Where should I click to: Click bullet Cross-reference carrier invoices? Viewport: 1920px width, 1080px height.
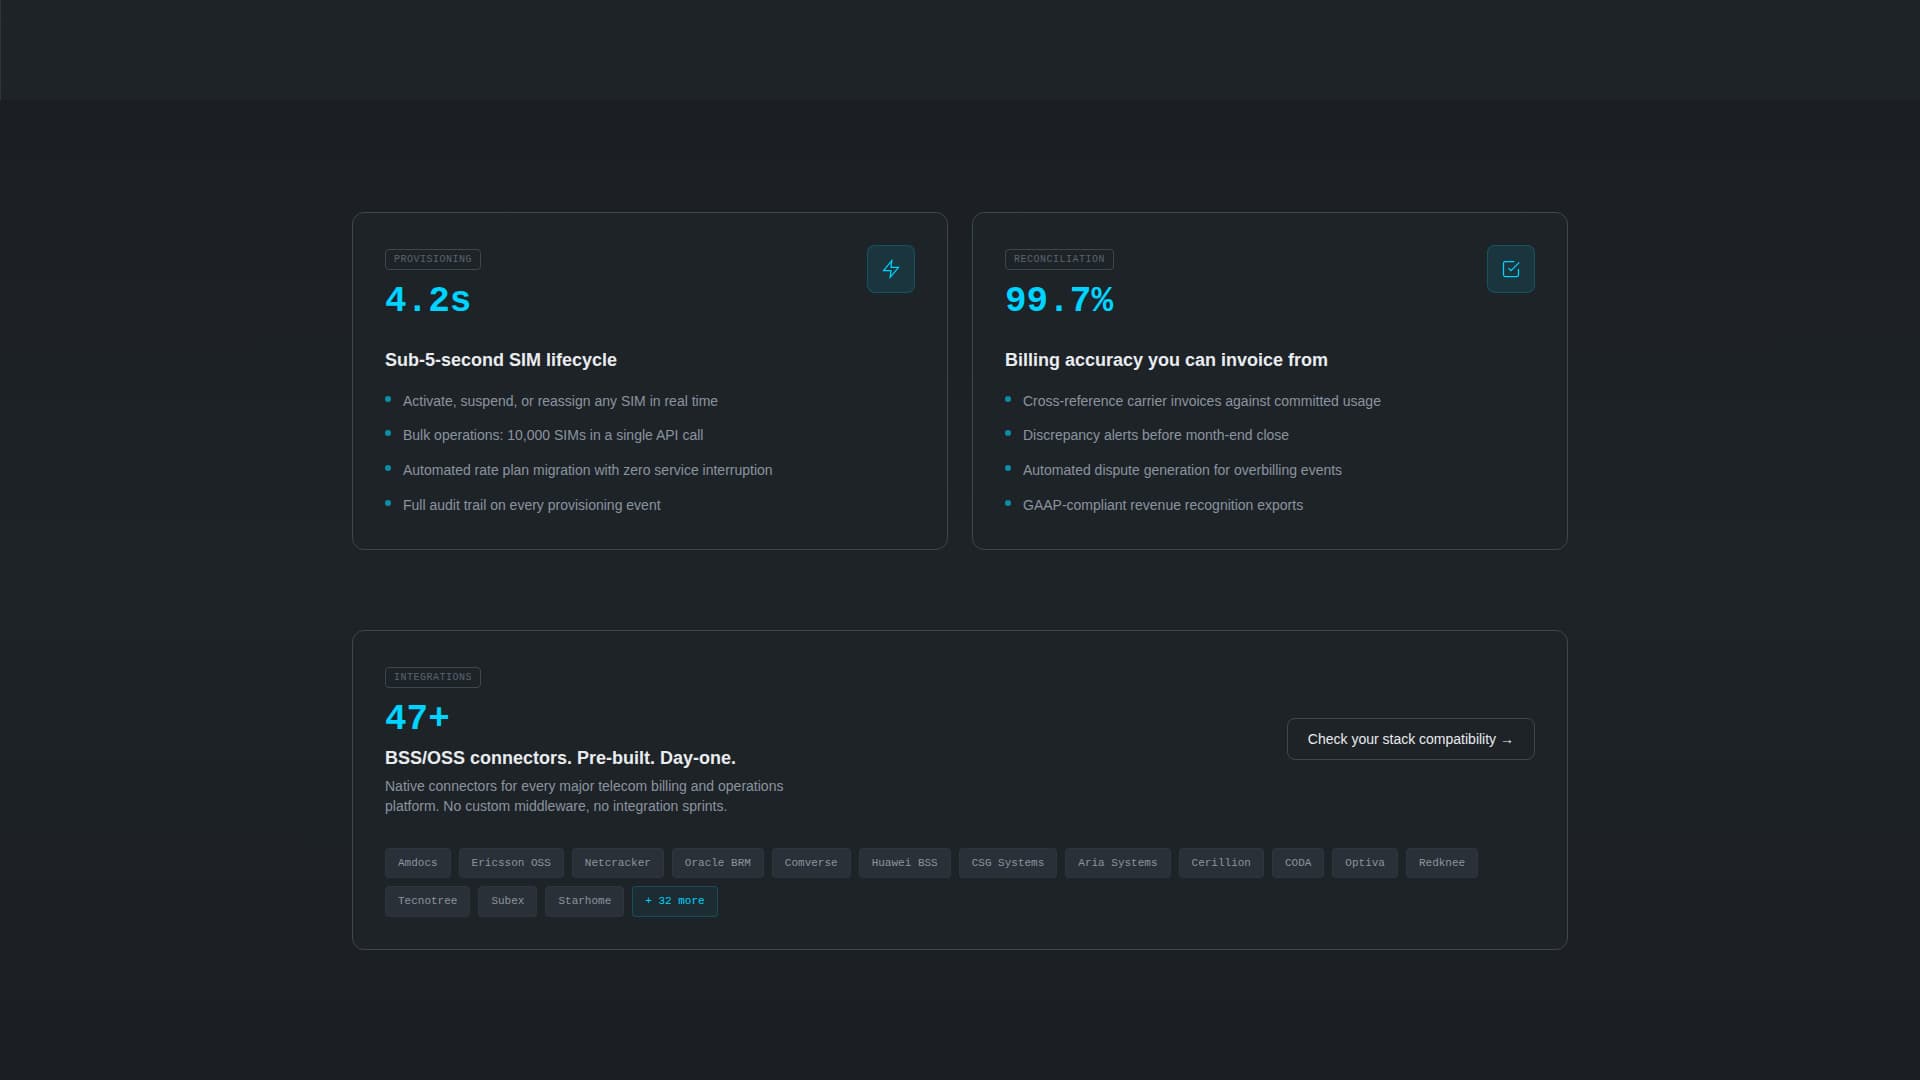click(x=1201, y=401)
